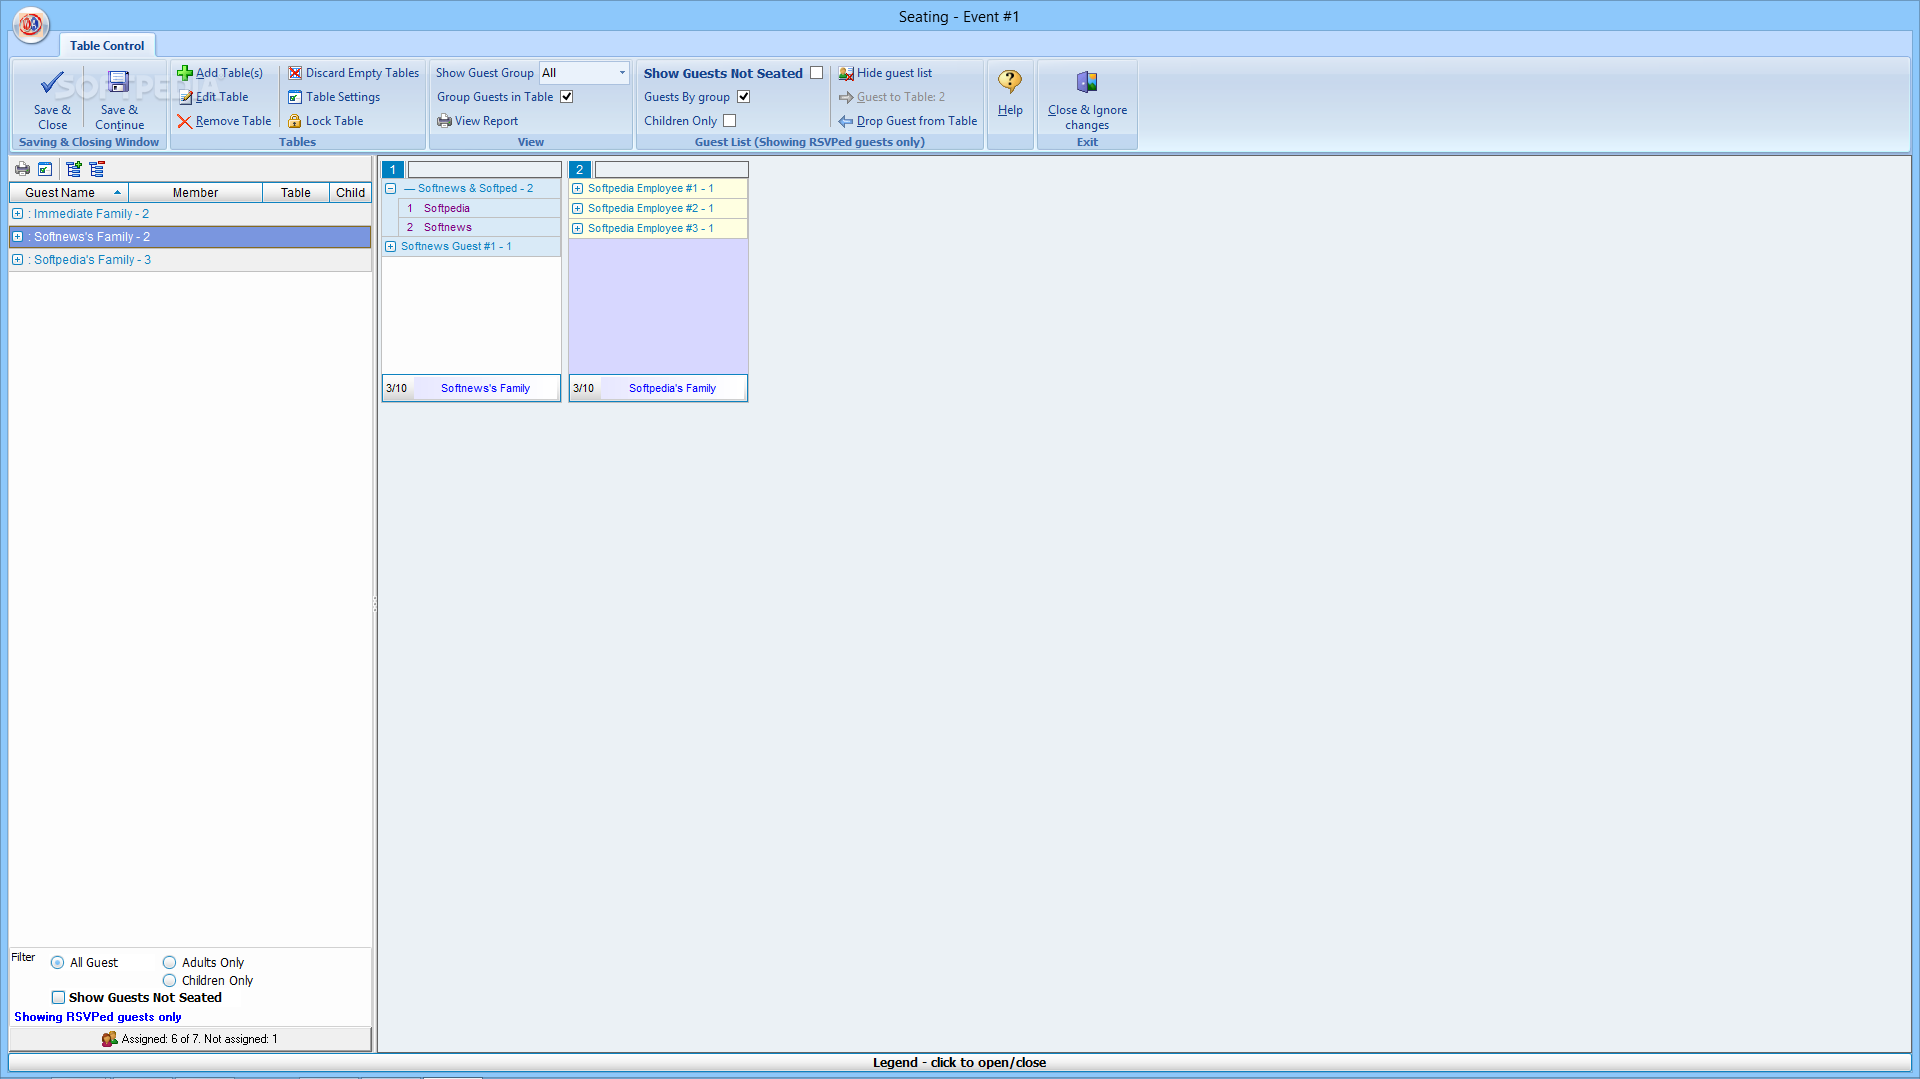The image size is (1920, 1079).
Task: Enable ribbon Show Guests Not Seated checkbox
Action: [817, 73]
